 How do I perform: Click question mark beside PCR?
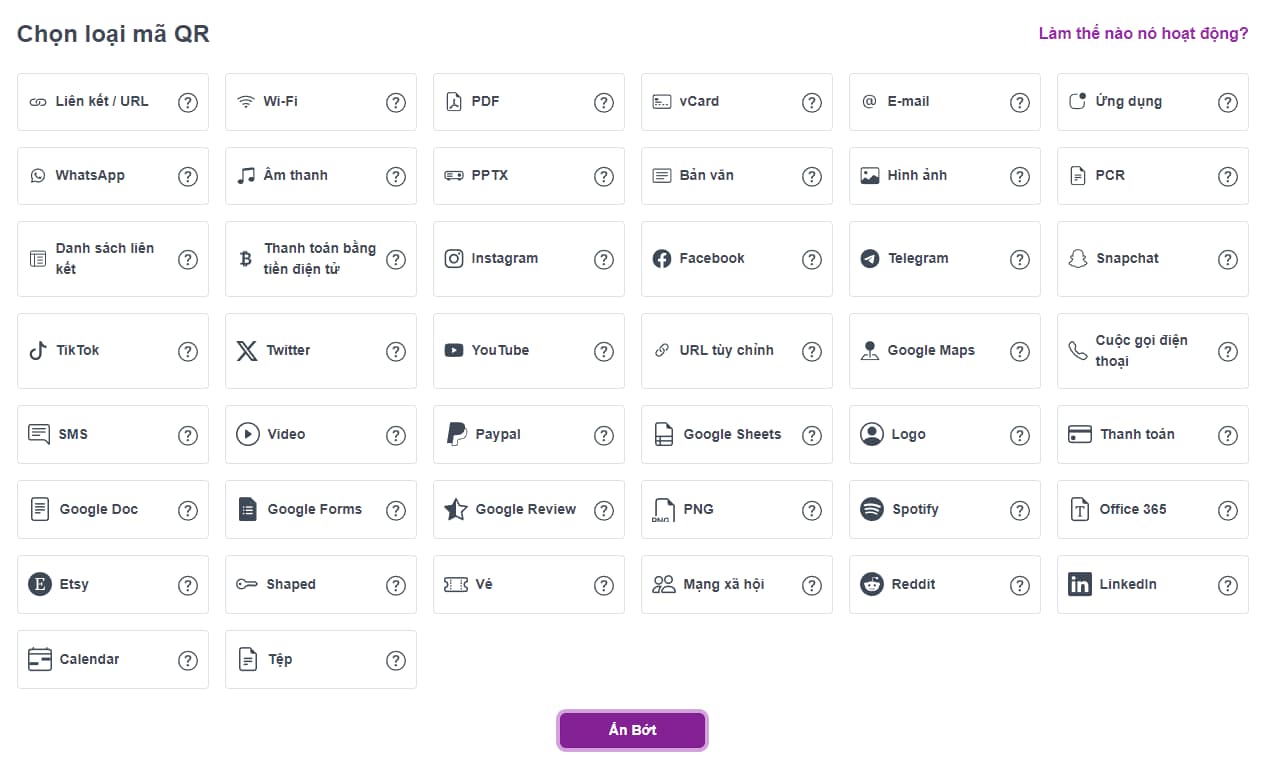(1228, 176)
